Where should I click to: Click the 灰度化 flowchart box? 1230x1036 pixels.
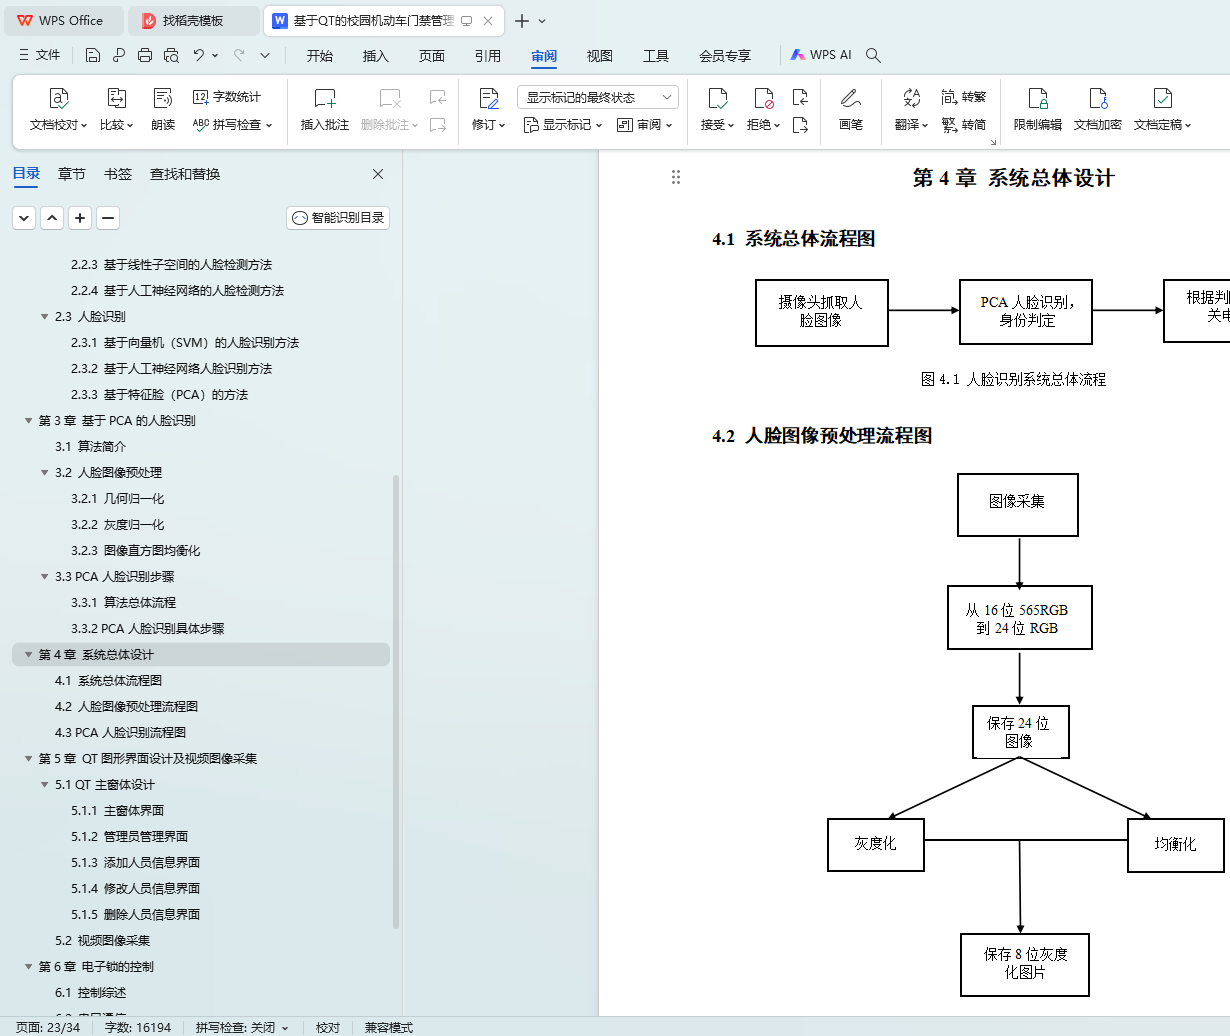[876, 844]
